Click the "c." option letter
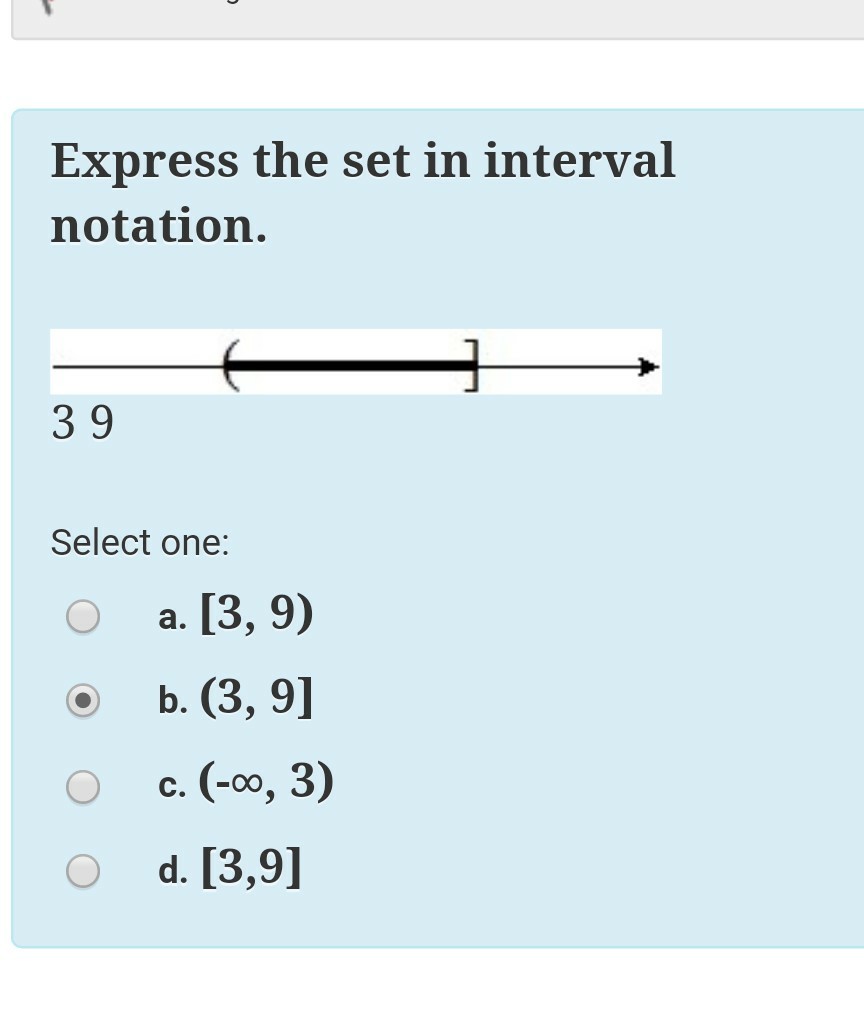This screenshot has height=1010, width=864. (172, 787)
